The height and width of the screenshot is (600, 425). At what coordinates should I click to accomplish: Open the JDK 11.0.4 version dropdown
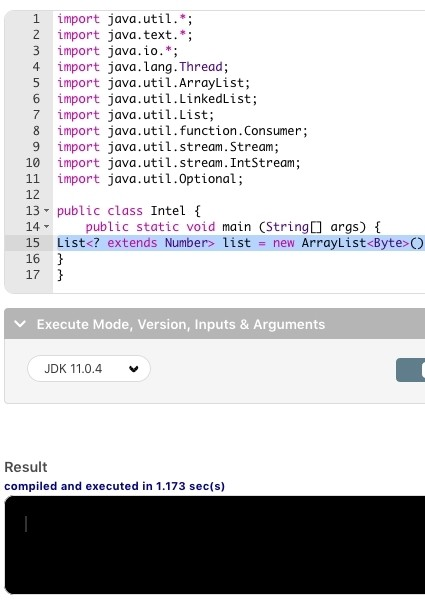pyautogui.click(x=89, y=368)
